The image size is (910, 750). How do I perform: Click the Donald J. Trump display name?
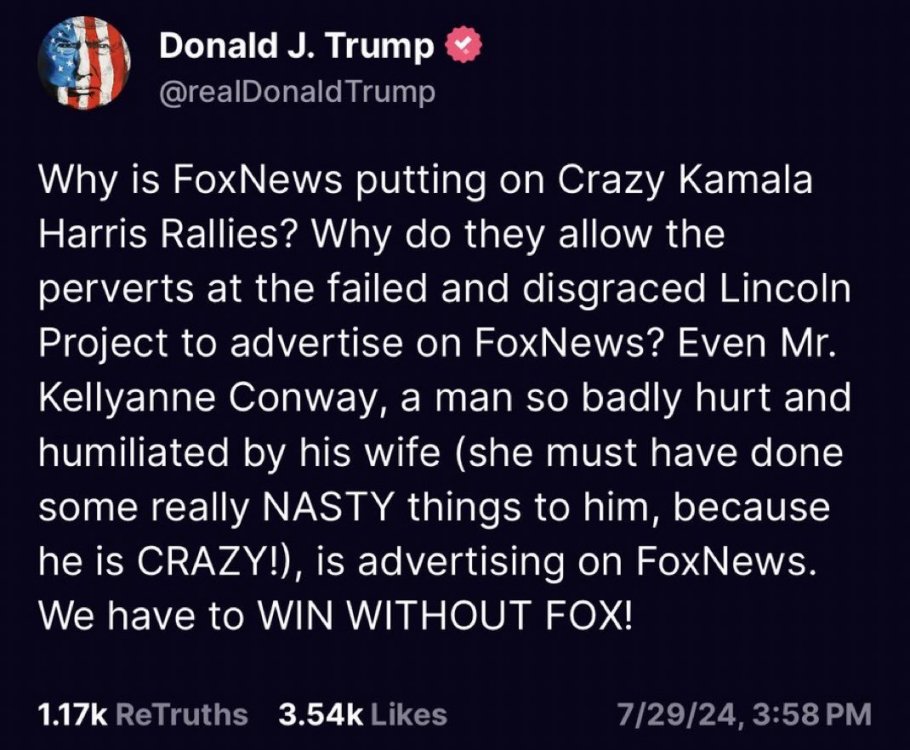pyautogui.click(x=297, y=46)
